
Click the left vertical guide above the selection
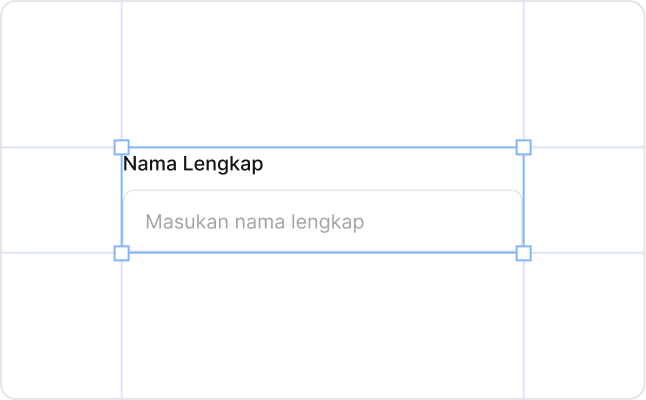click(122, 70)
